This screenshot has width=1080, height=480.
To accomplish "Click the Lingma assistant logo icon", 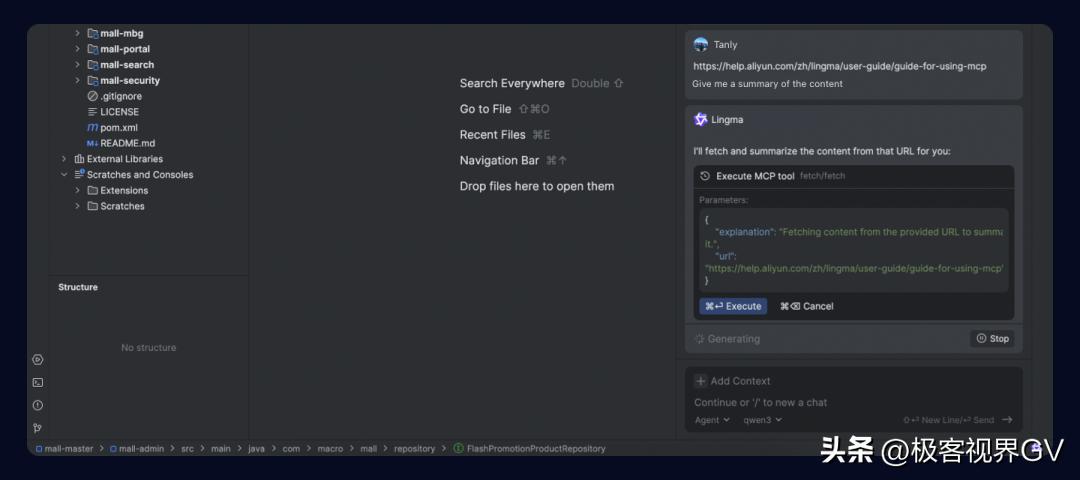I will click(701, 119).
